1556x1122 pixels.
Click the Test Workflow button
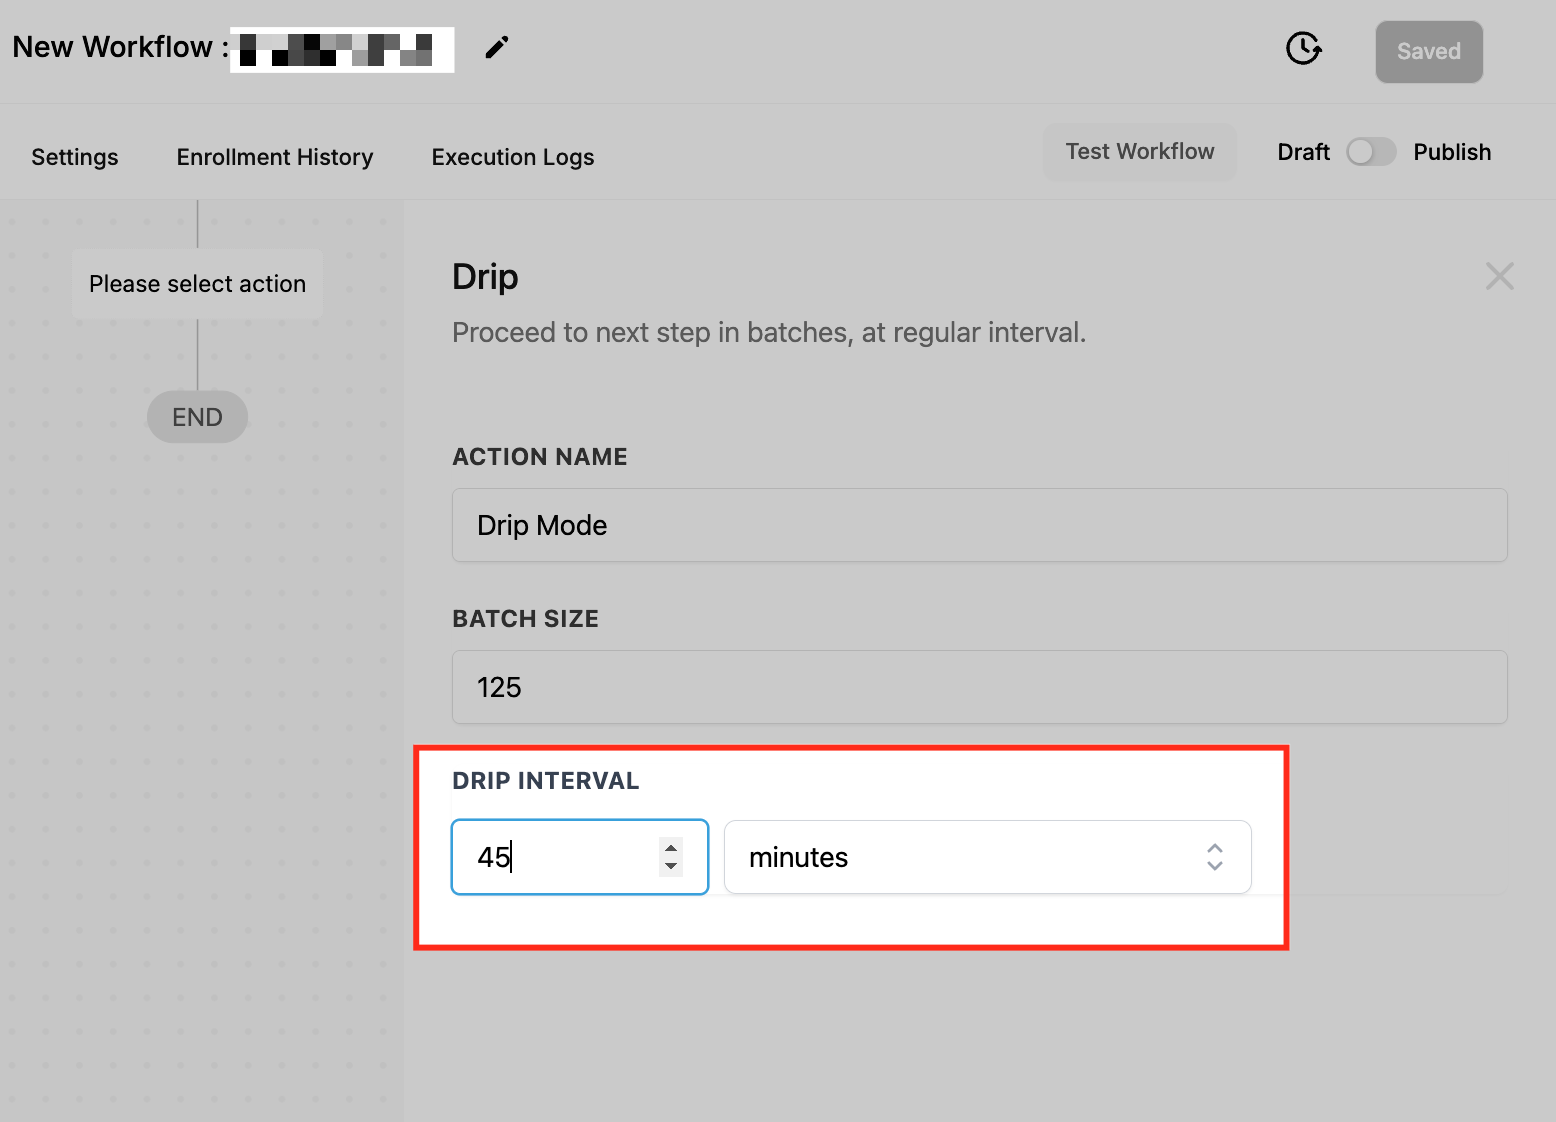1140,152
